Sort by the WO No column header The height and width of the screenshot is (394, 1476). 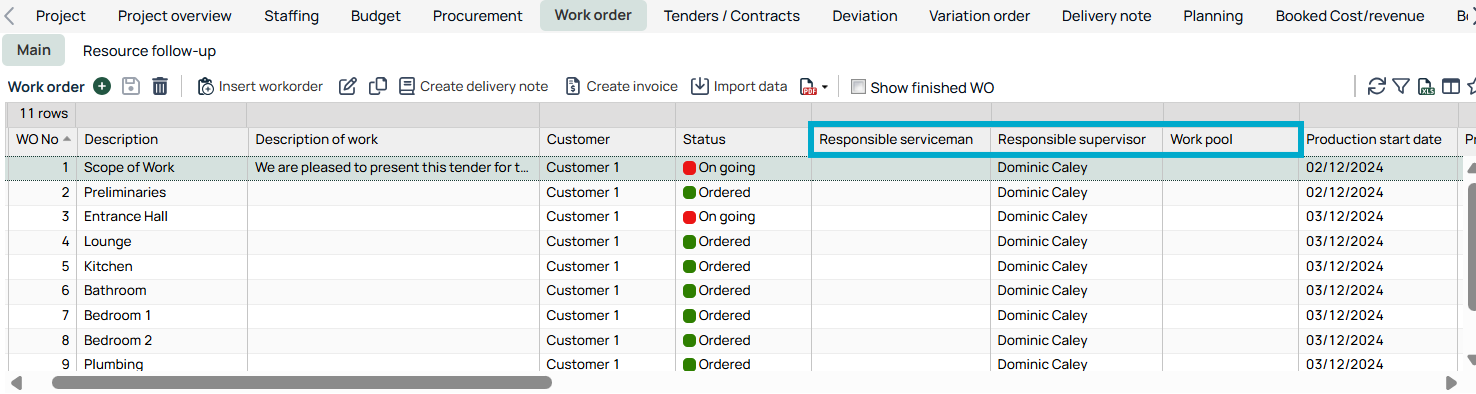point(42,139)
